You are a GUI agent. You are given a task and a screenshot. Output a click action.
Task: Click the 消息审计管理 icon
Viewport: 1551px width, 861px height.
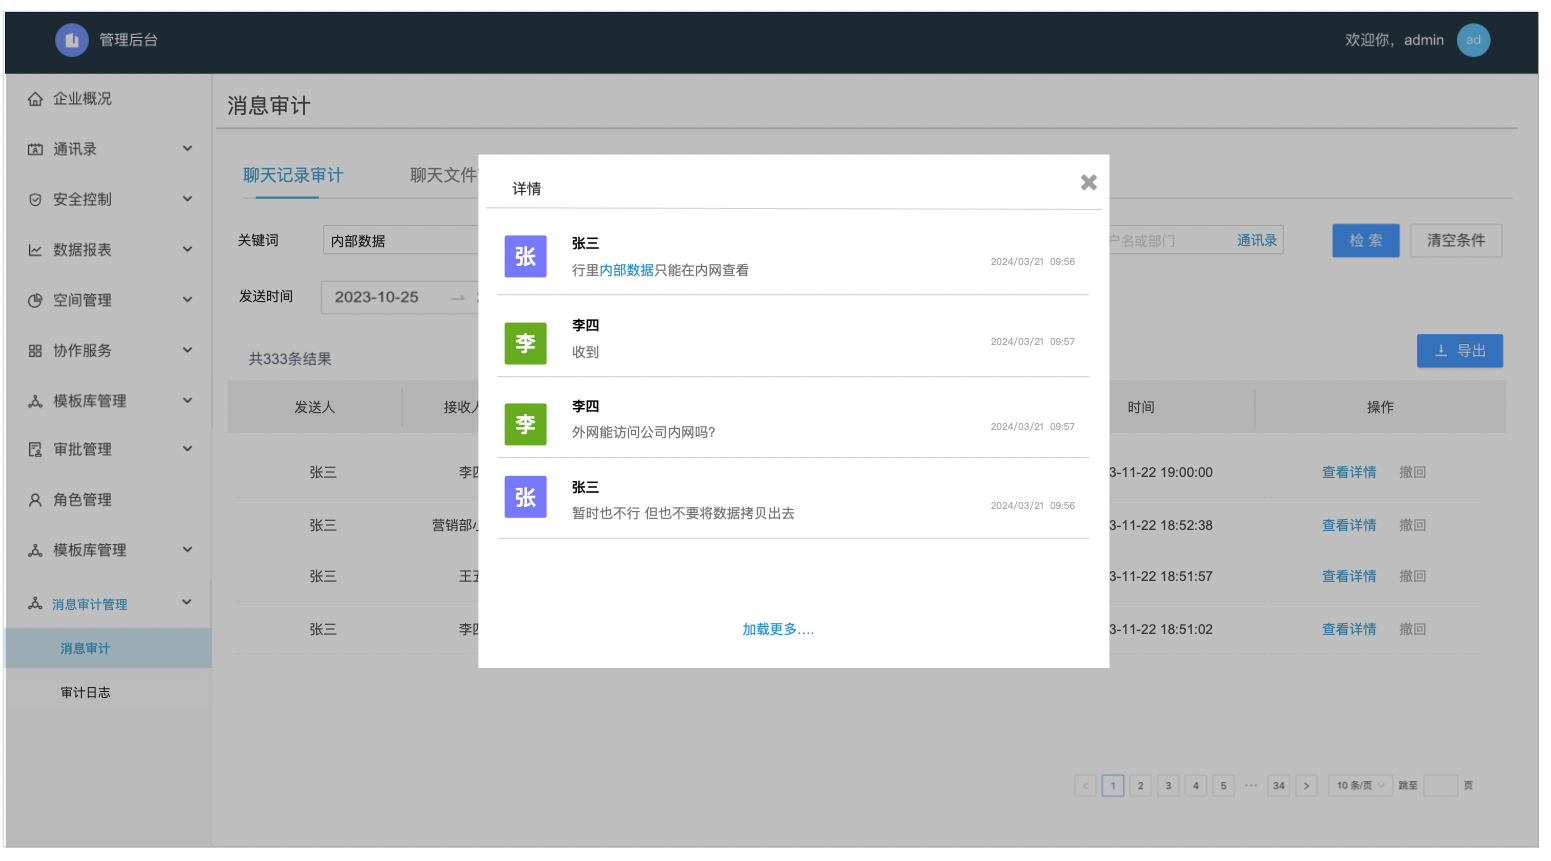pyautogui.click(x=35, y=603)
